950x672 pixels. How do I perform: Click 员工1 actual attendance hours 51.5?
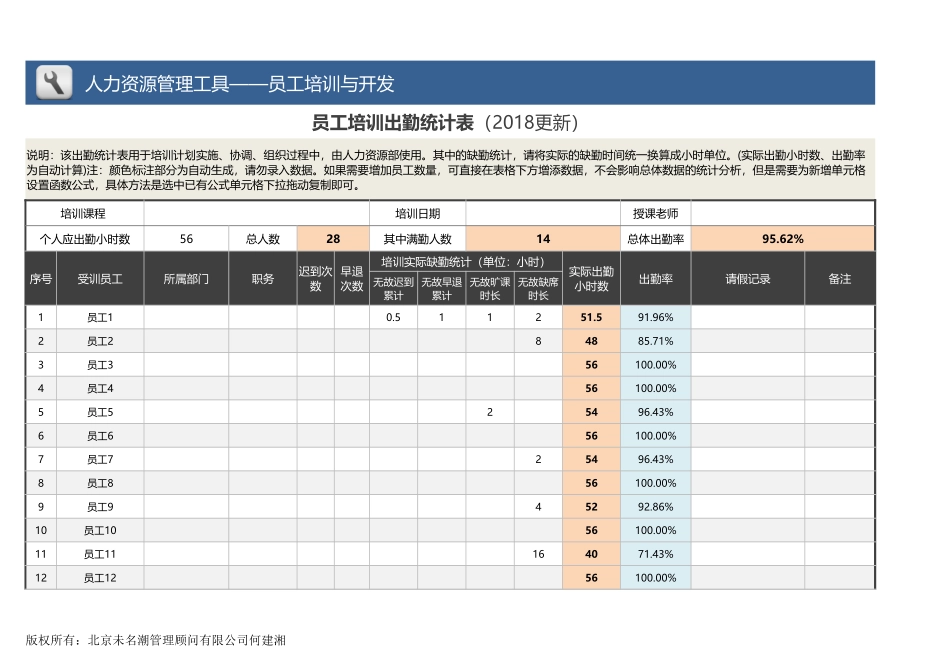pos(591,317)
